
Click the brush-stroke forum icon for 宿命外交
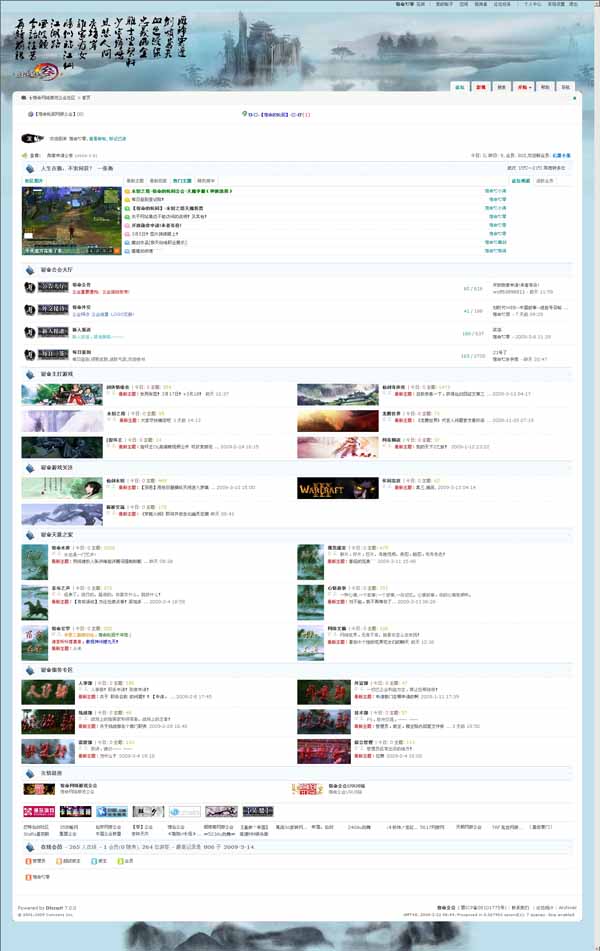(x=29, y=310)
